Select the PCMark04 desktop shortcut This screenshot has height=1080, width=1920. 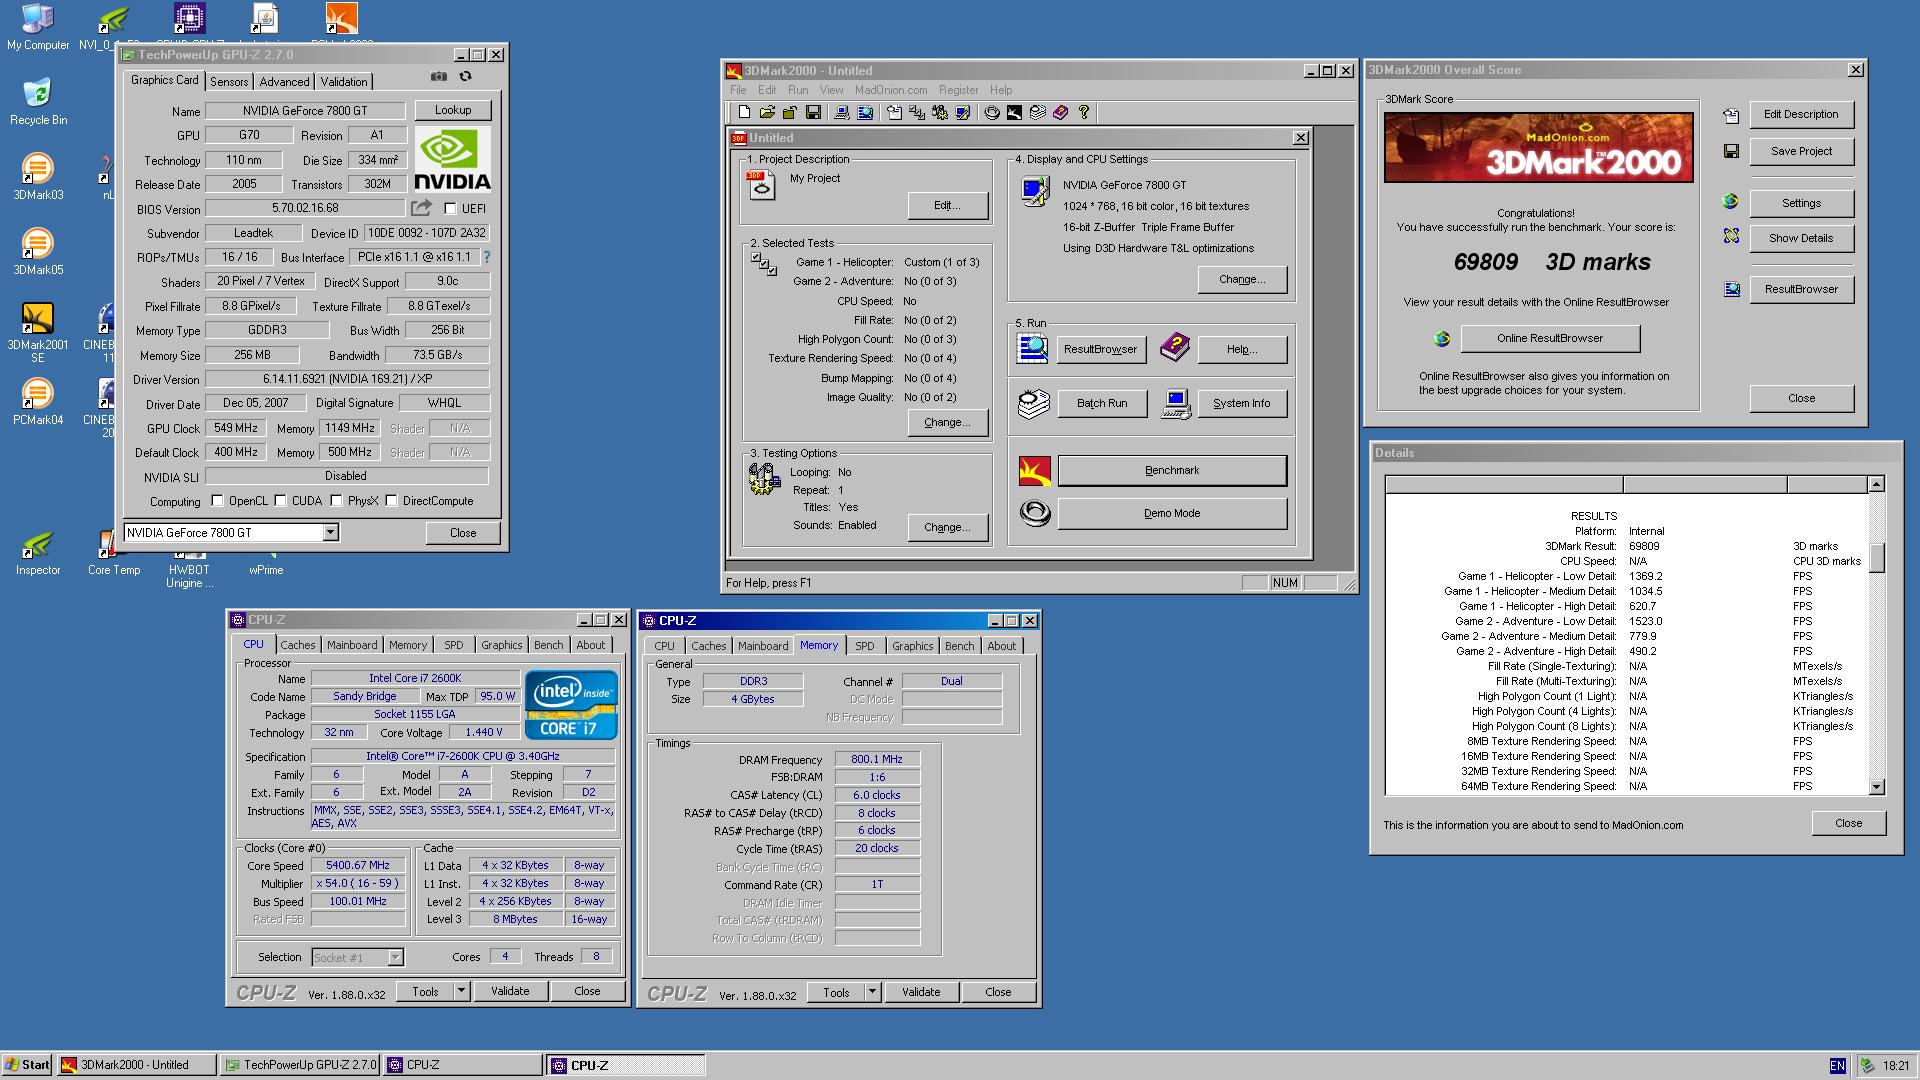(x=38, y=402)
